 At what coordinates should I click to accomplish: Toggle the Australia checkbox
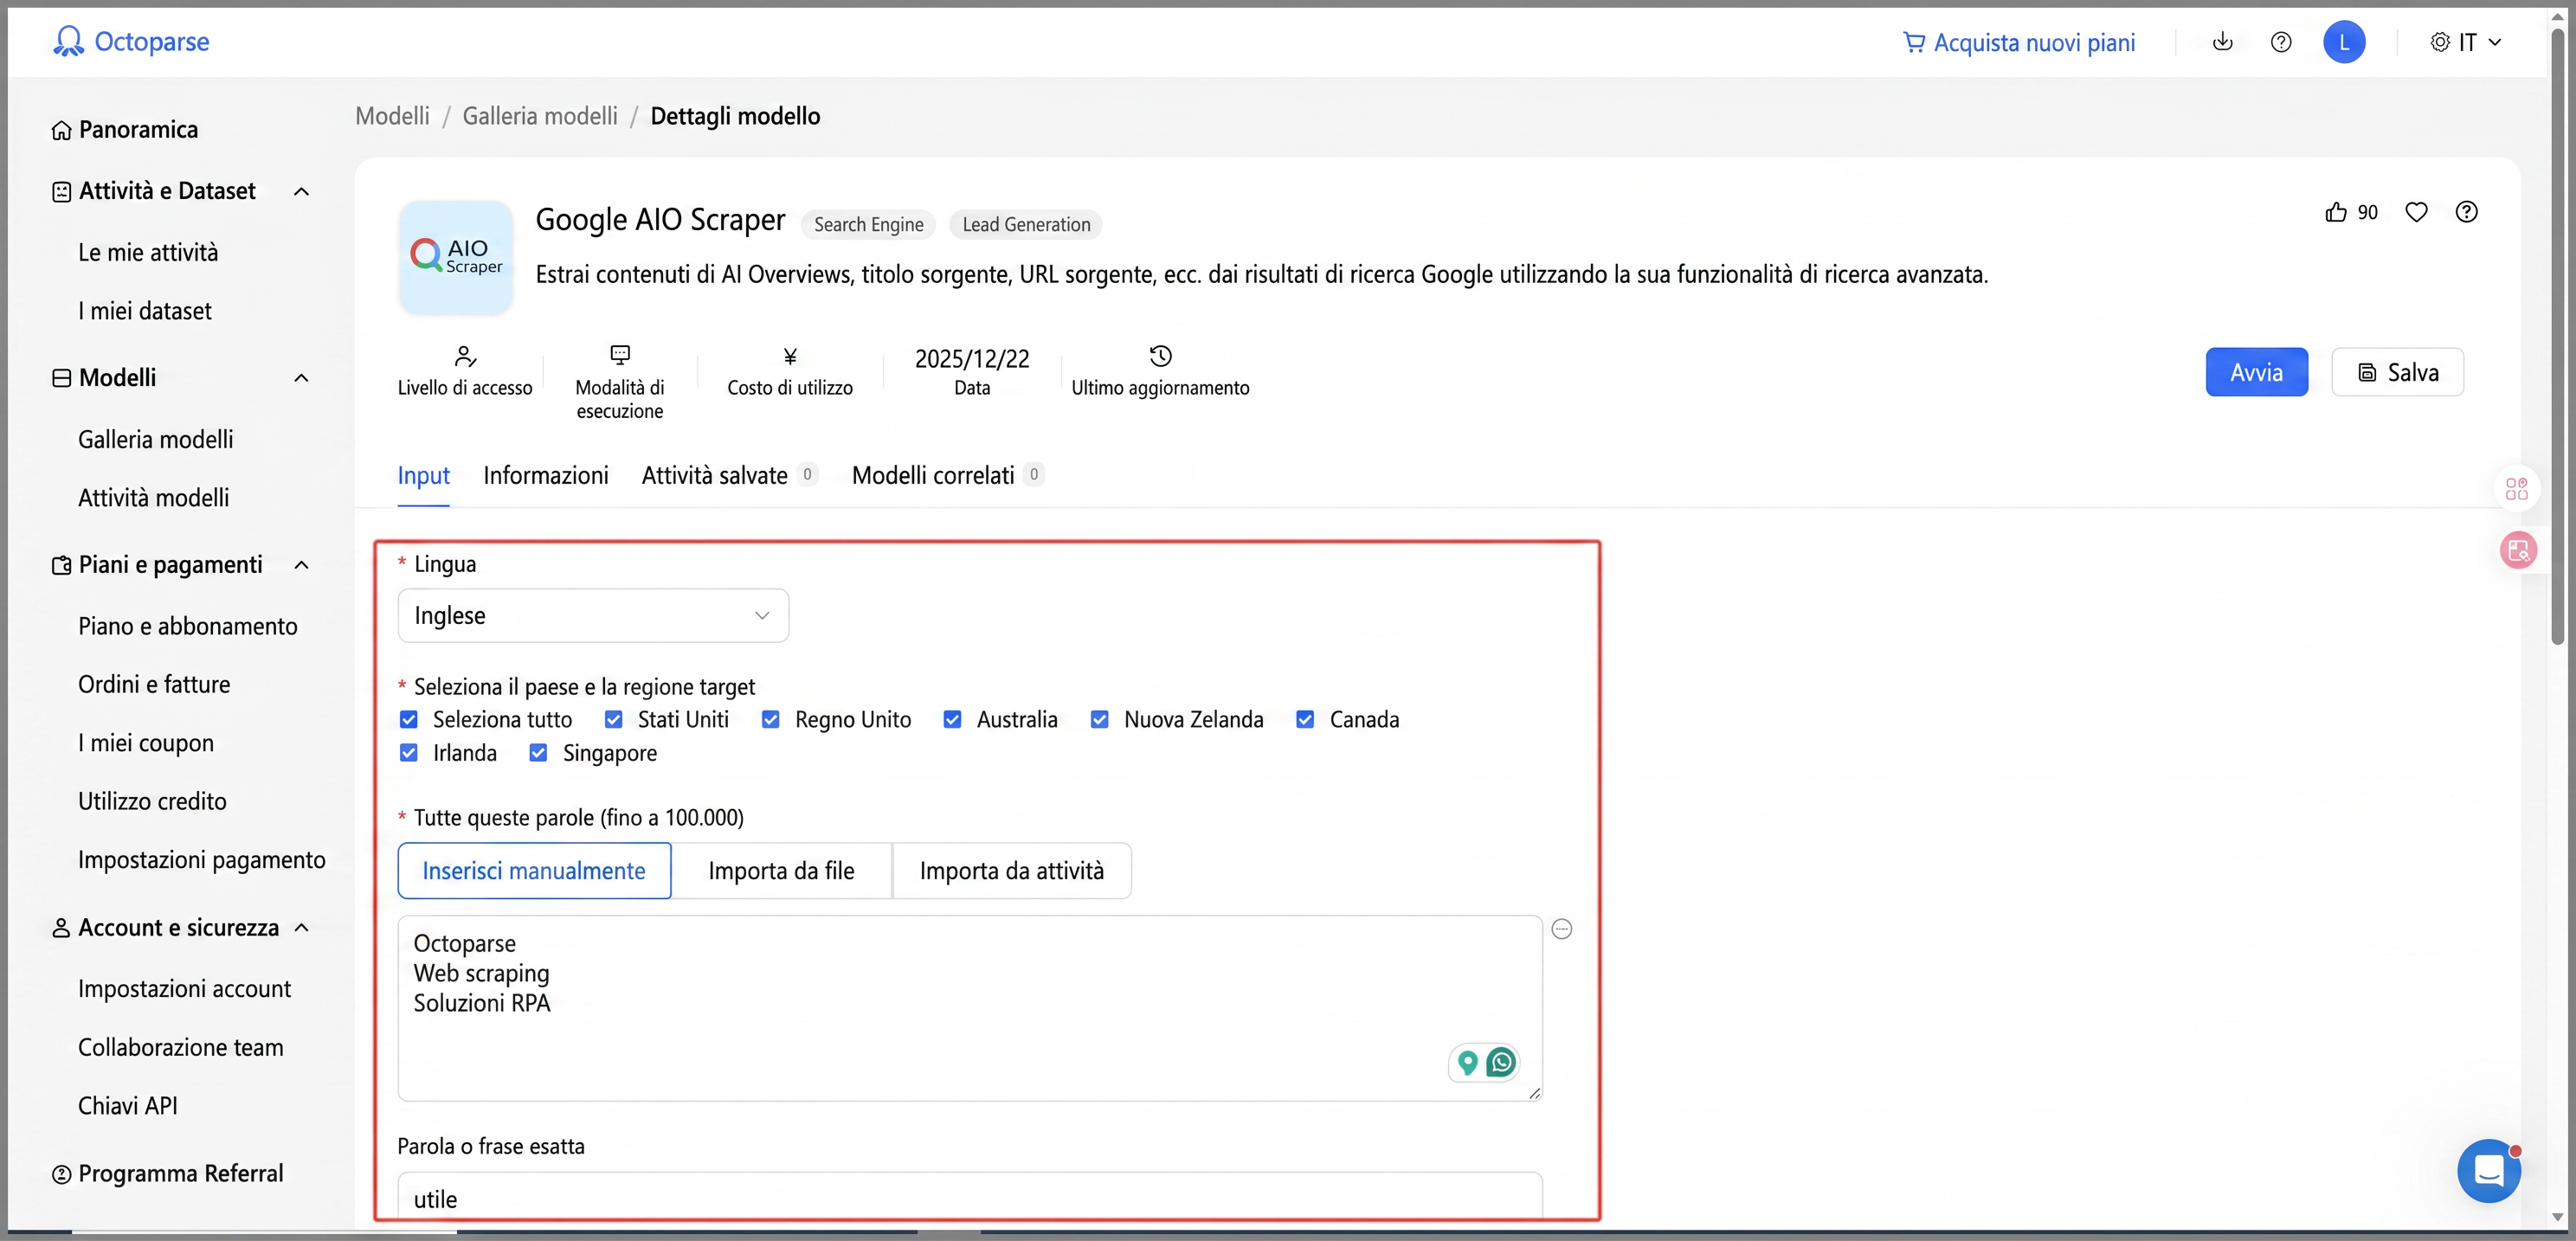[x=952, y=719]
